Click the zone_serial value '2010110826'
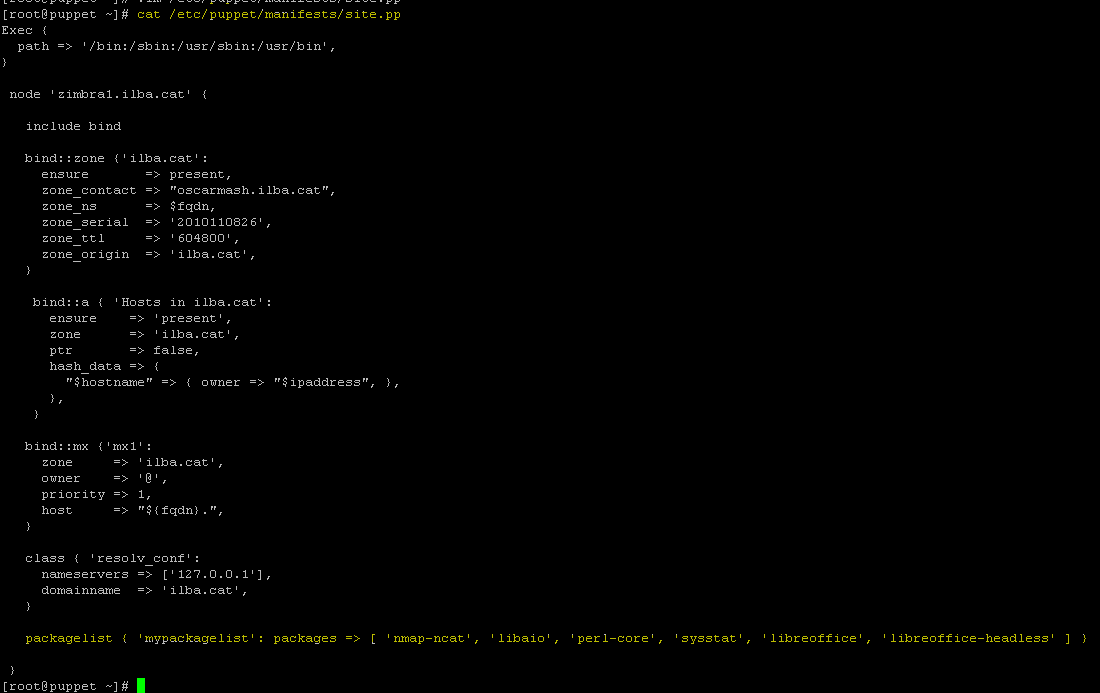The width and height of the screenshot is (1100, 693). [217, 222]
